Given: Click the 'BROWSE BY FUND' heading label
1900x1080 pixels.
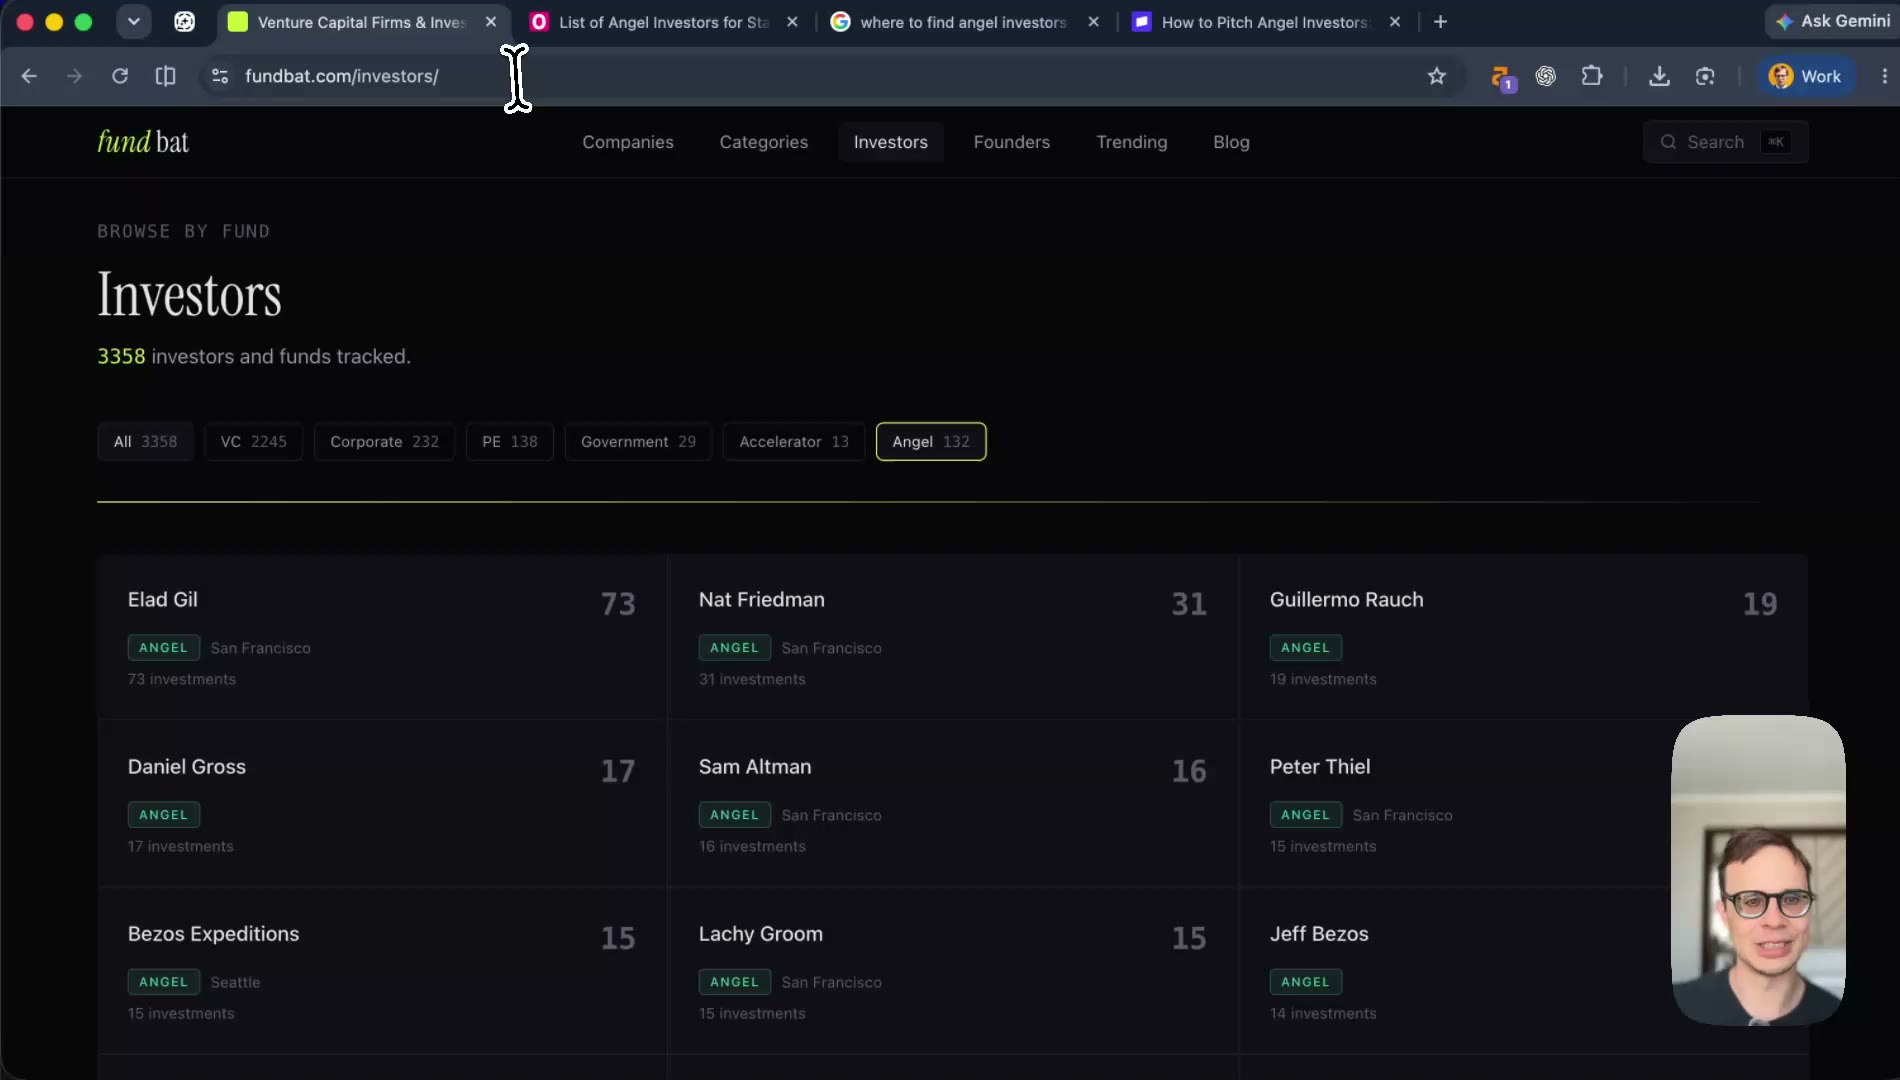Looking at the screenshot, I should (184, 231).
